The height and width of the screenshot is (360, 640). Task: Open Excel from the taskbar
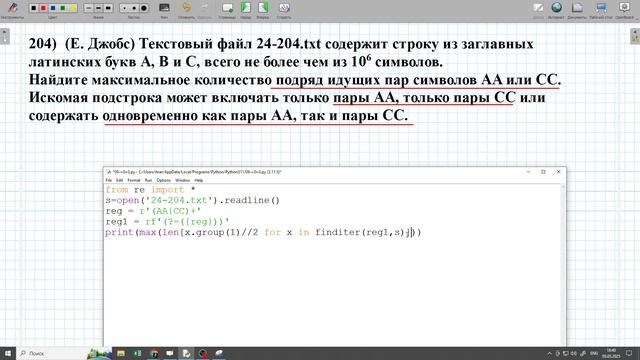[137, 353]
